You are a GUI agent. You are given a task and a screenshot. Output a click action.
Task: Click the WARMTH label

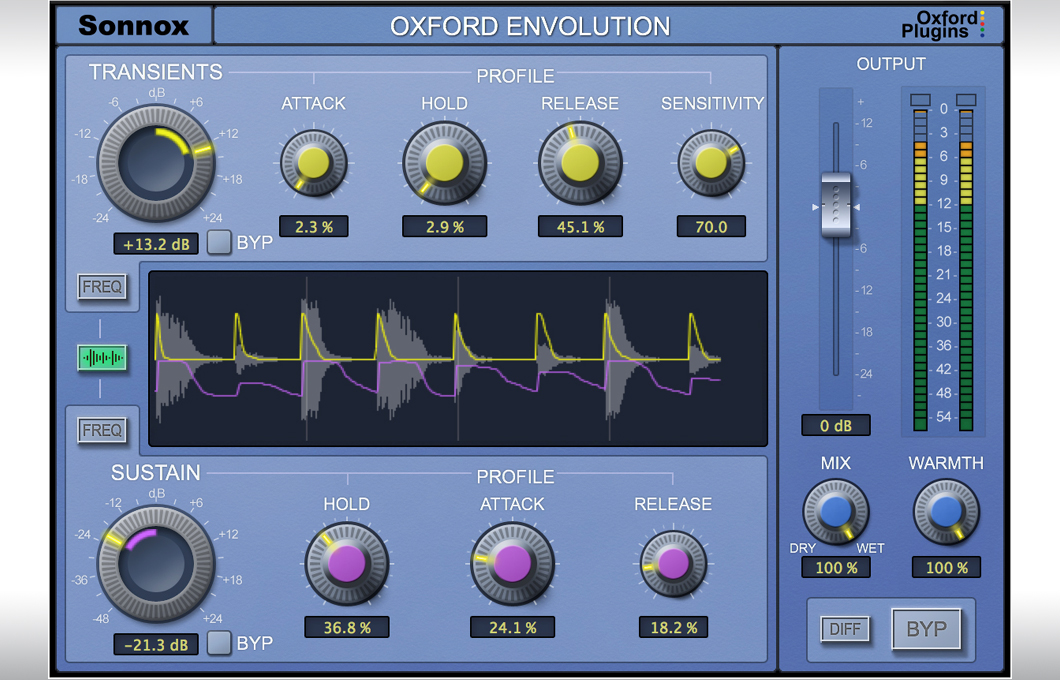pos(946,463)
